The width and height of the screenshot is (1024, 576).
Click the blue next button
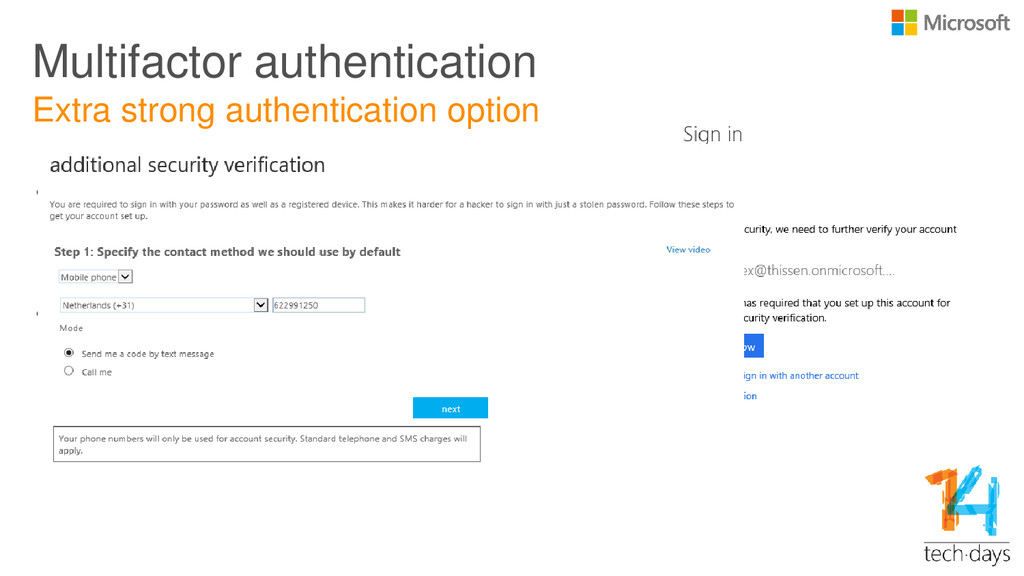450,408
